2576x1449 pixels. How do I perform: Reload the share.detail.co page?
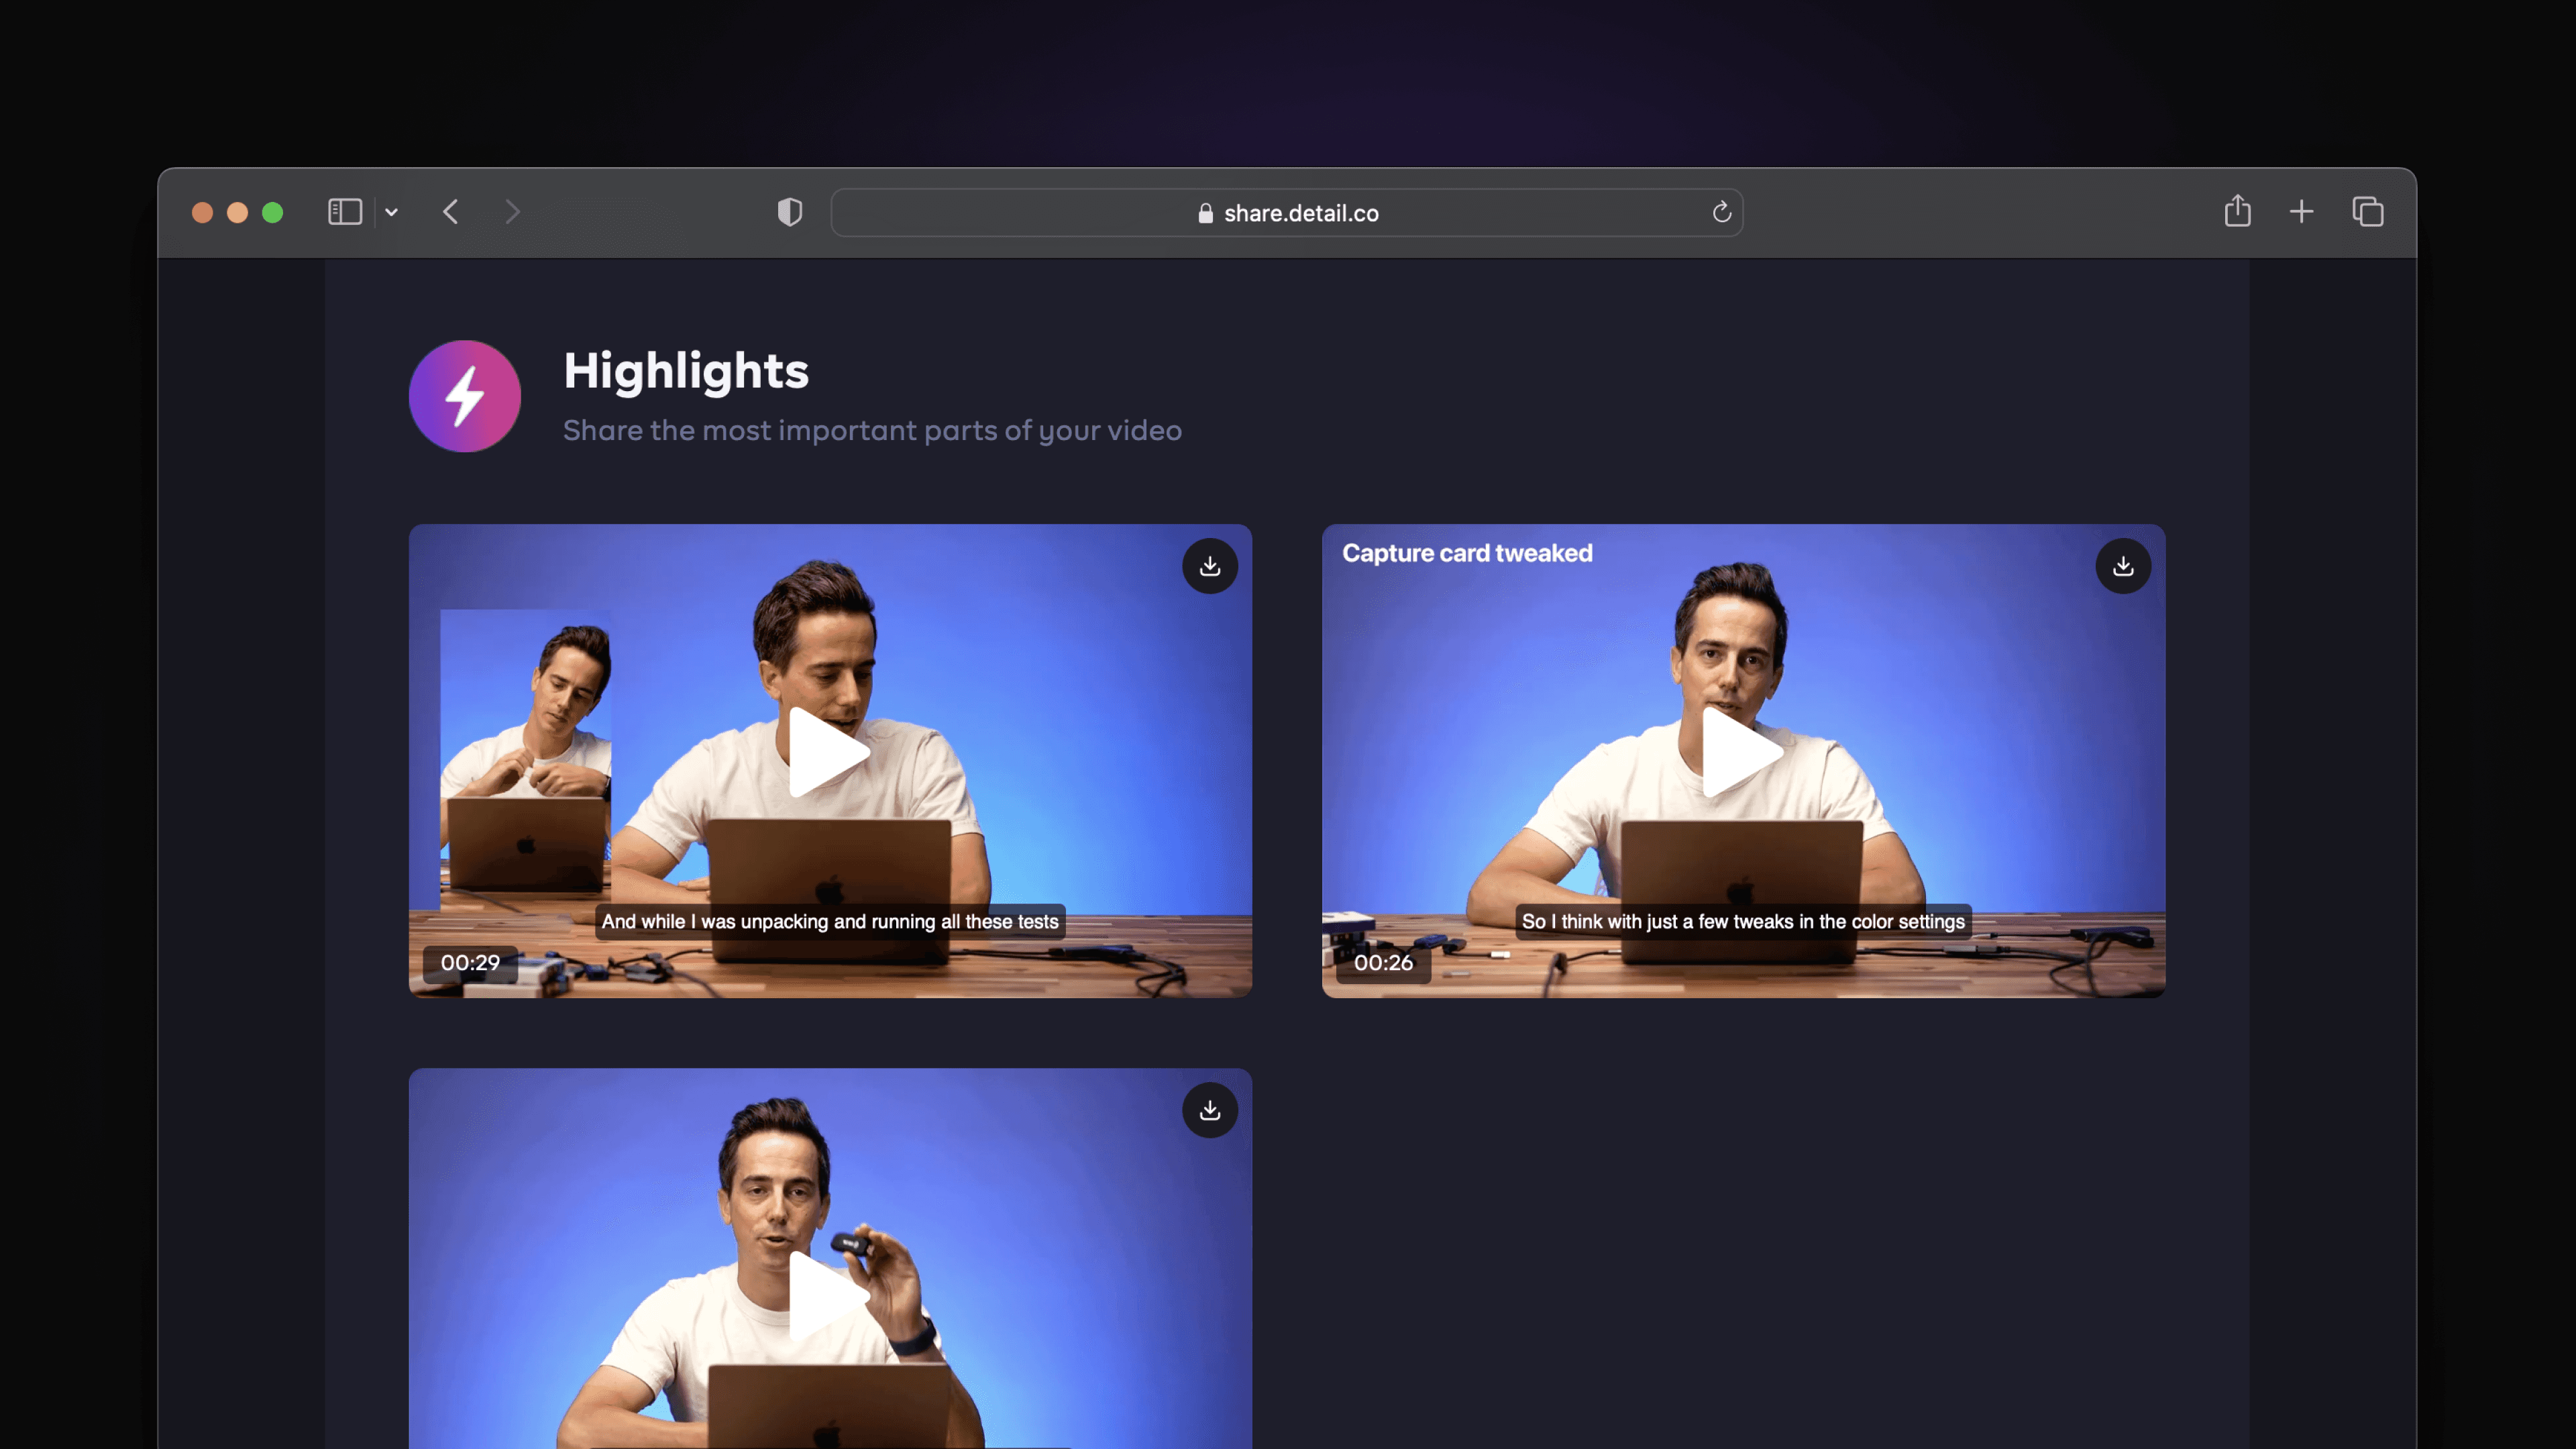[x=1721, y=212]
